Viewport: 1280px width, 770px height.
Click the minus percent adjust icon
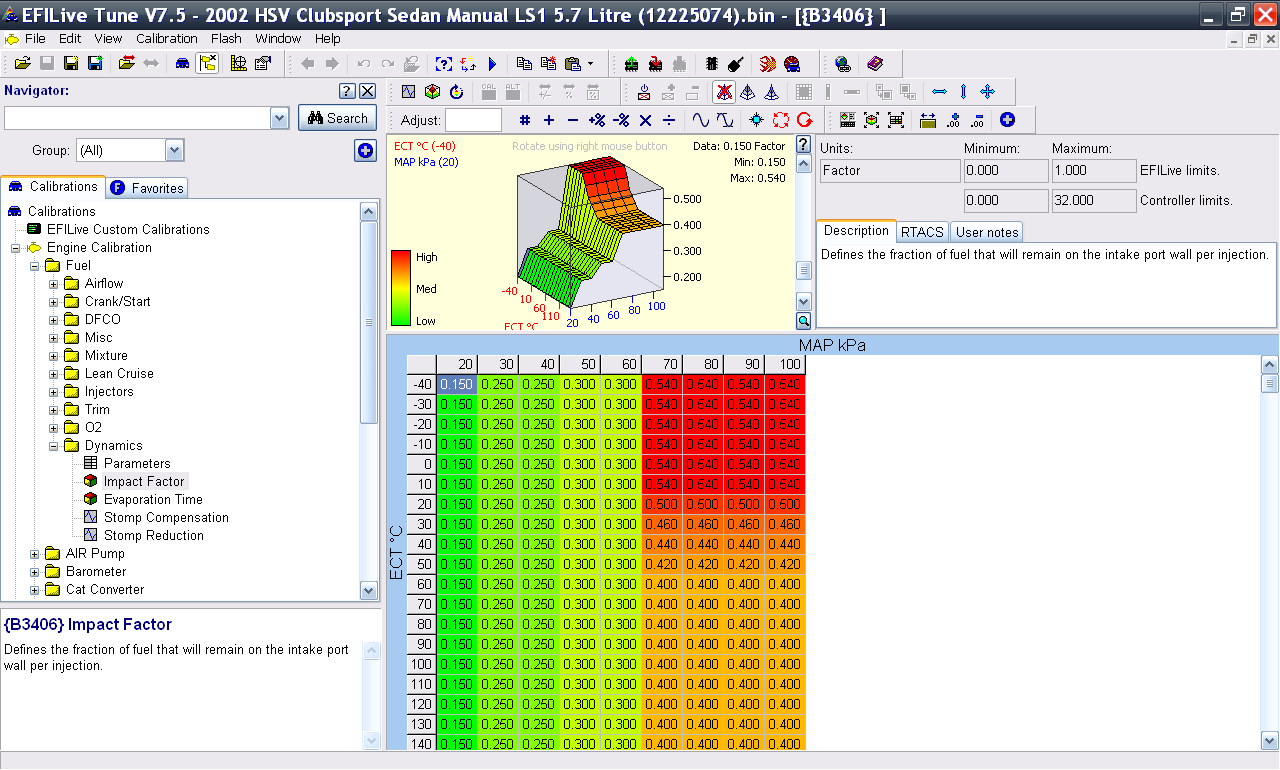[x=621, y=120]
